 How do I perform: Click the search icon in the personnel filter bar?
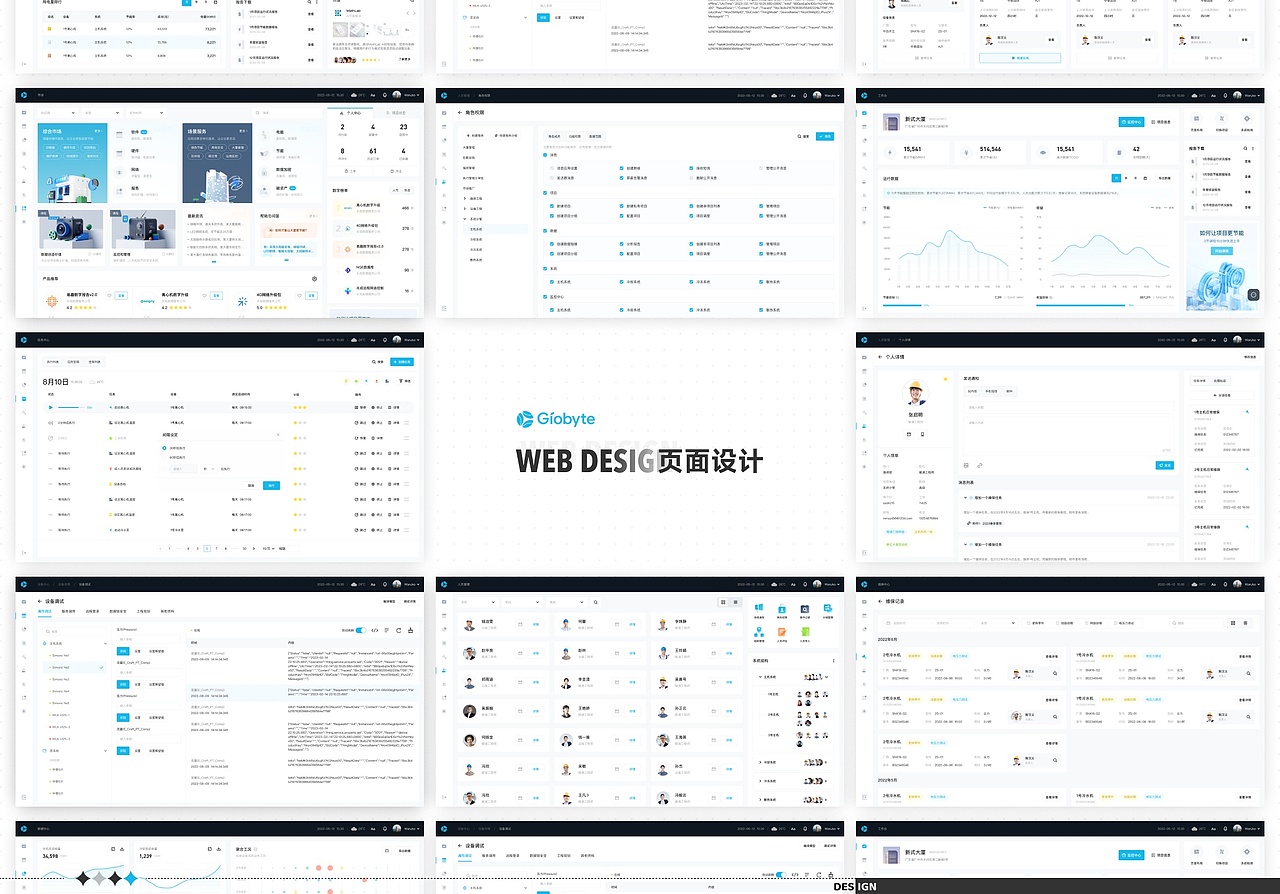596,602
